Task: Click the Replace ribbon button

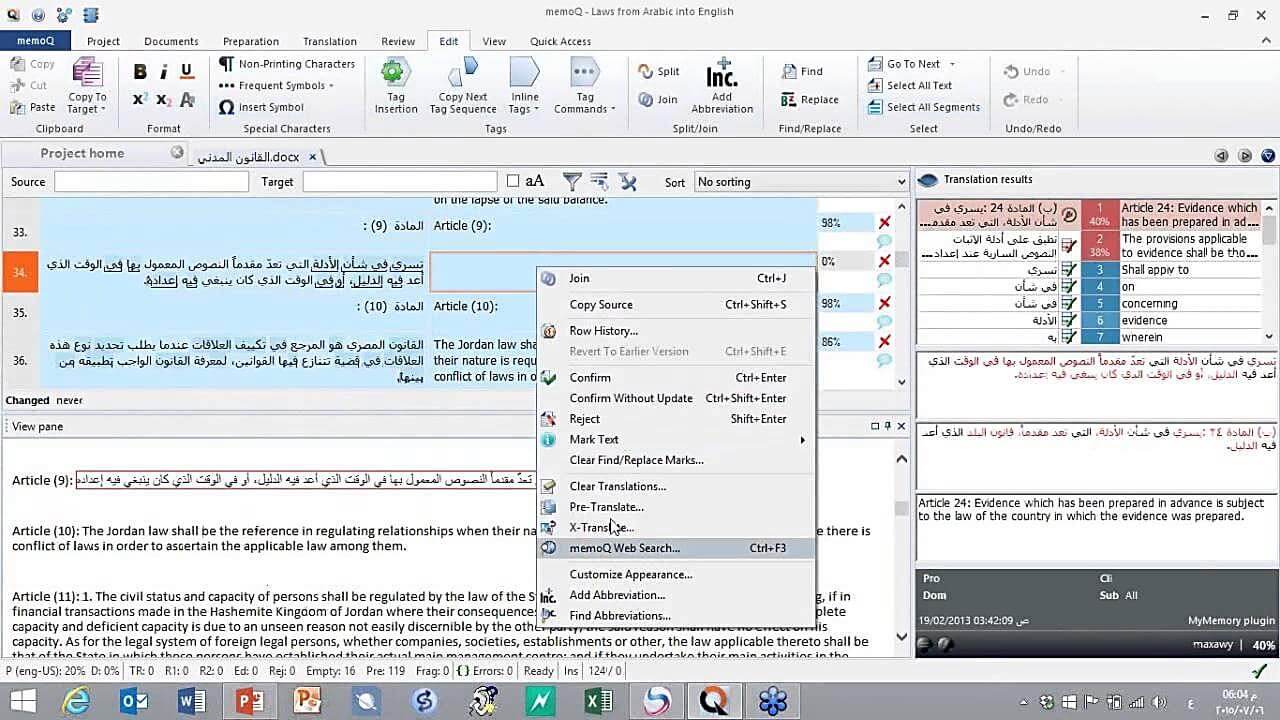Action: click(x=810, y=99)
